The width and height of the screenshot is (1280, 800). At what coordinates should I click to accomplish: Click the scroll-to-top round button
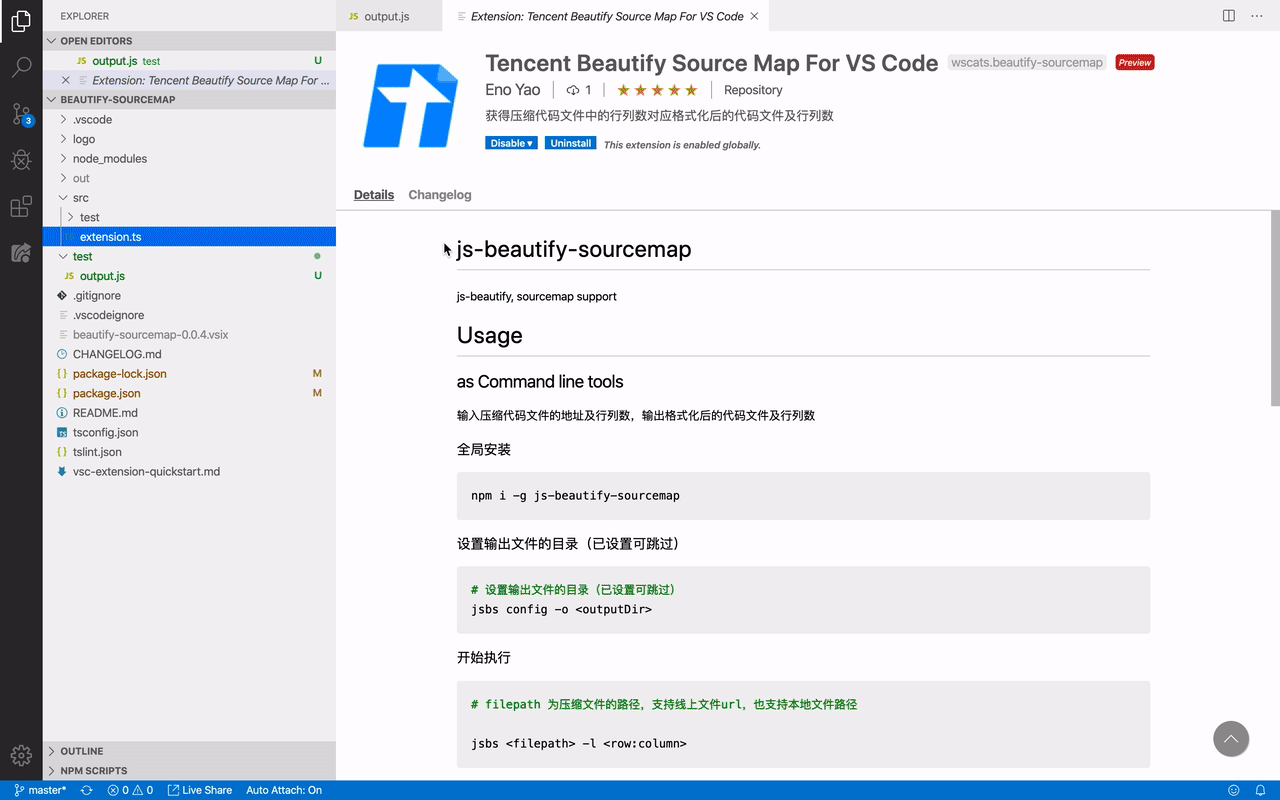coord(1231,739)
